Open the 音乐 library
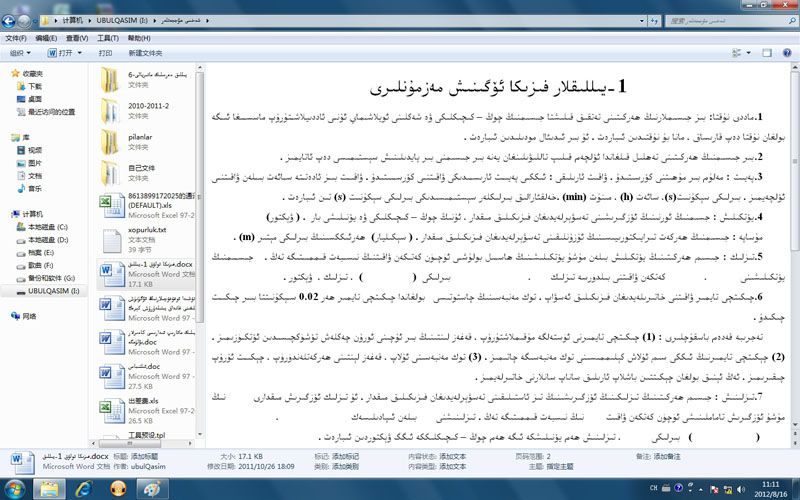800x500 pixels. click(x=35, y=188)
